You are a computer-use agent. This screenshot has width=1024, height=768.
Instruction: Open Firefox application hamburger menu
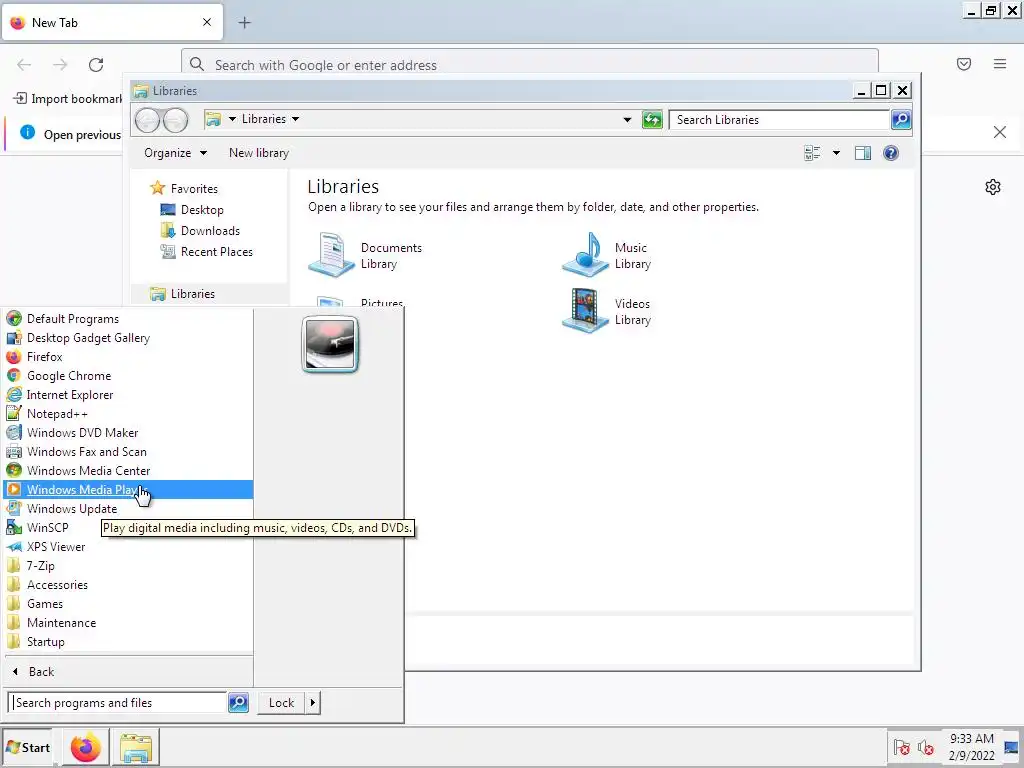(1000, 64)
